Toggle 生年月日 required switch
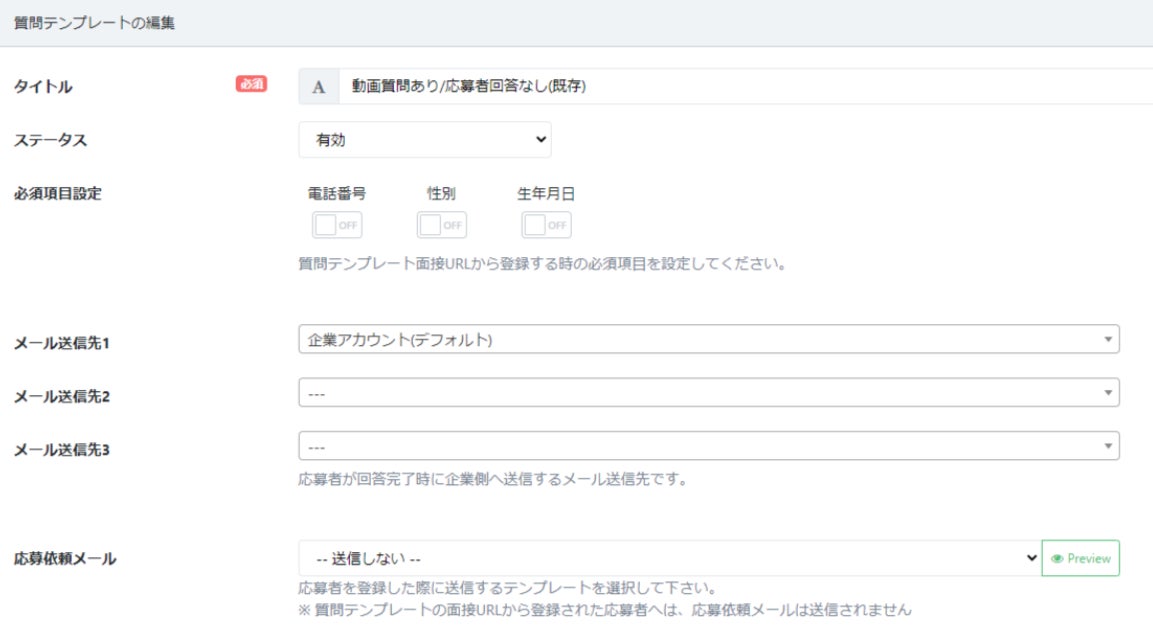The width and height of the screenshot is (1153, 632). point(546,225)
